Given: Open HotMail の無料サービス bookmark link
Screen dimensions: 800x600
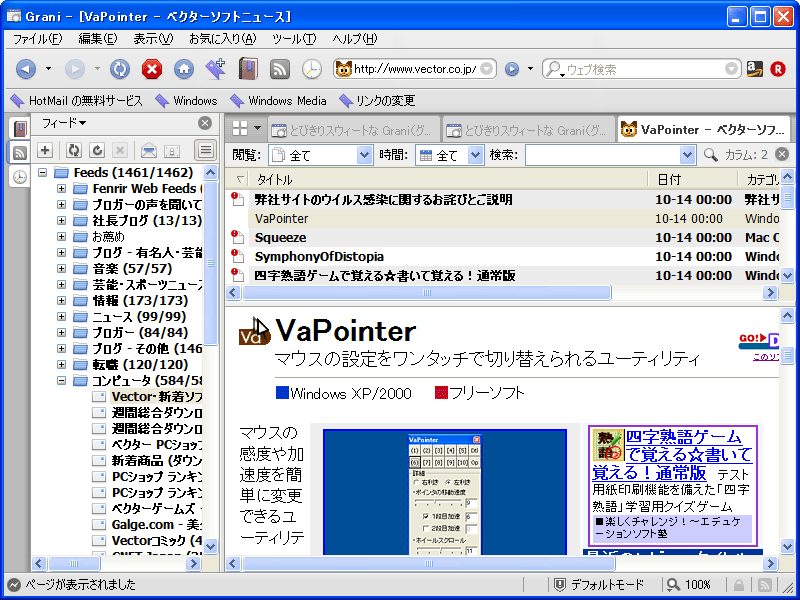Looking at the screenshot, I should (x=77, y=101).
